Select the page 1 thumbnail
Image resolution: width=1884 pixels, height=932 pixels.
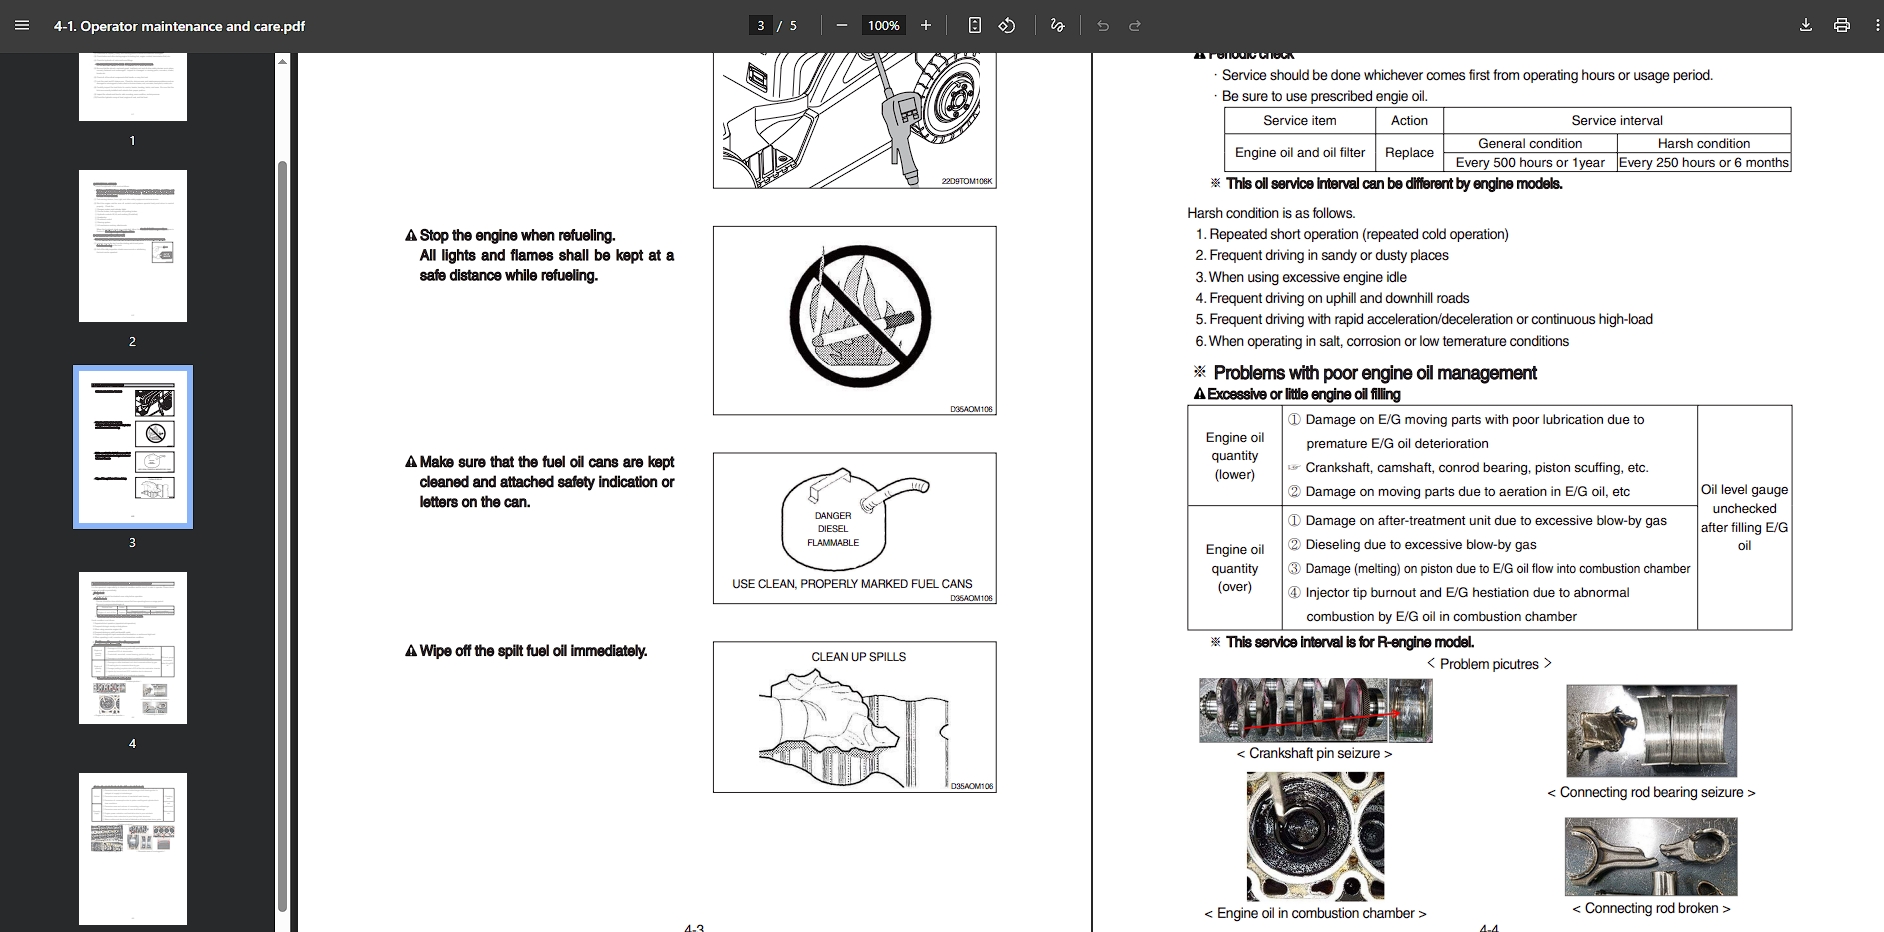click(132, 85)
